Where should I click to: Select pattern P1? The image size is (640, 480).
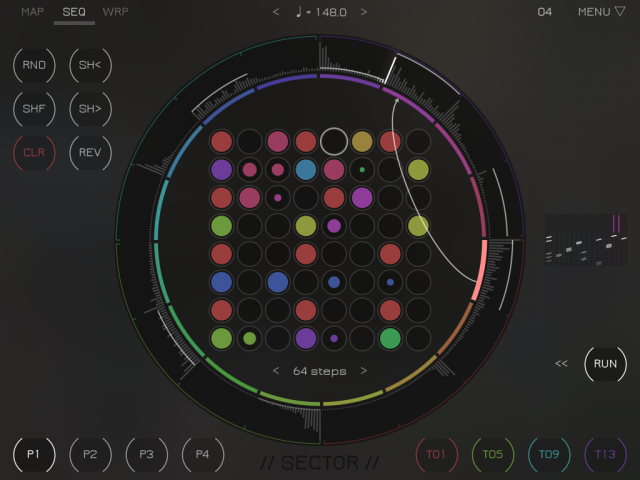click(x=34, y=454)
